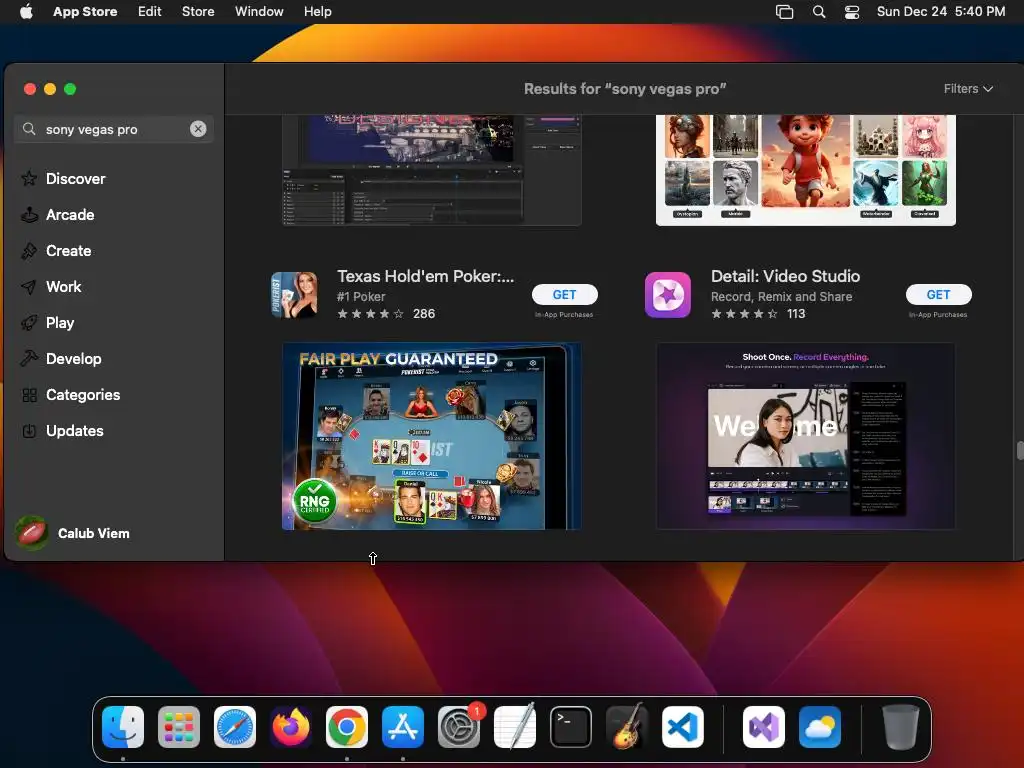Open Control Center in menu bar

[852, 12]
